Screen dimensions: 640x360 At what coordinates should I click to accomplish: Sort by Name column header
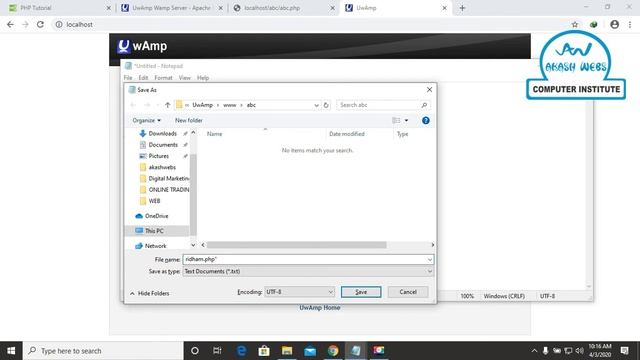214,134
